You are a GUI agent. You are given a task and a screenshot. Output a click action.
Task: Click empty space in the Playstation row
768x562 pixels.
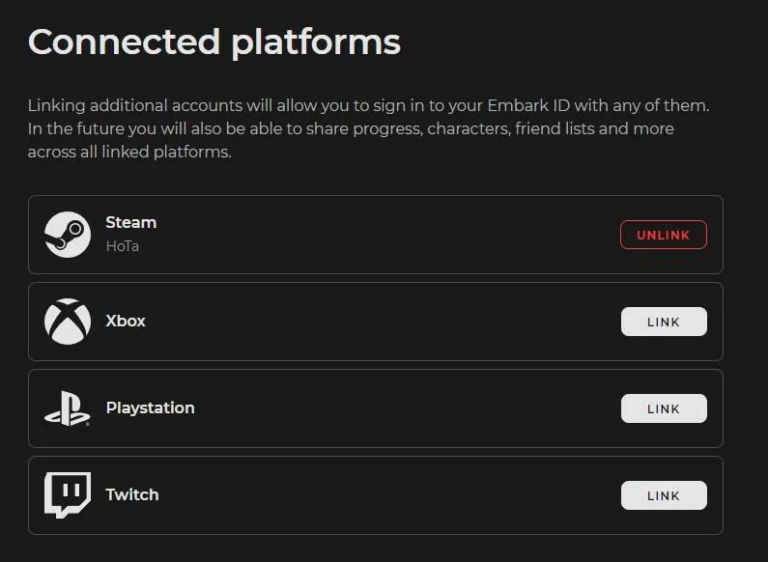click(400, 408)
